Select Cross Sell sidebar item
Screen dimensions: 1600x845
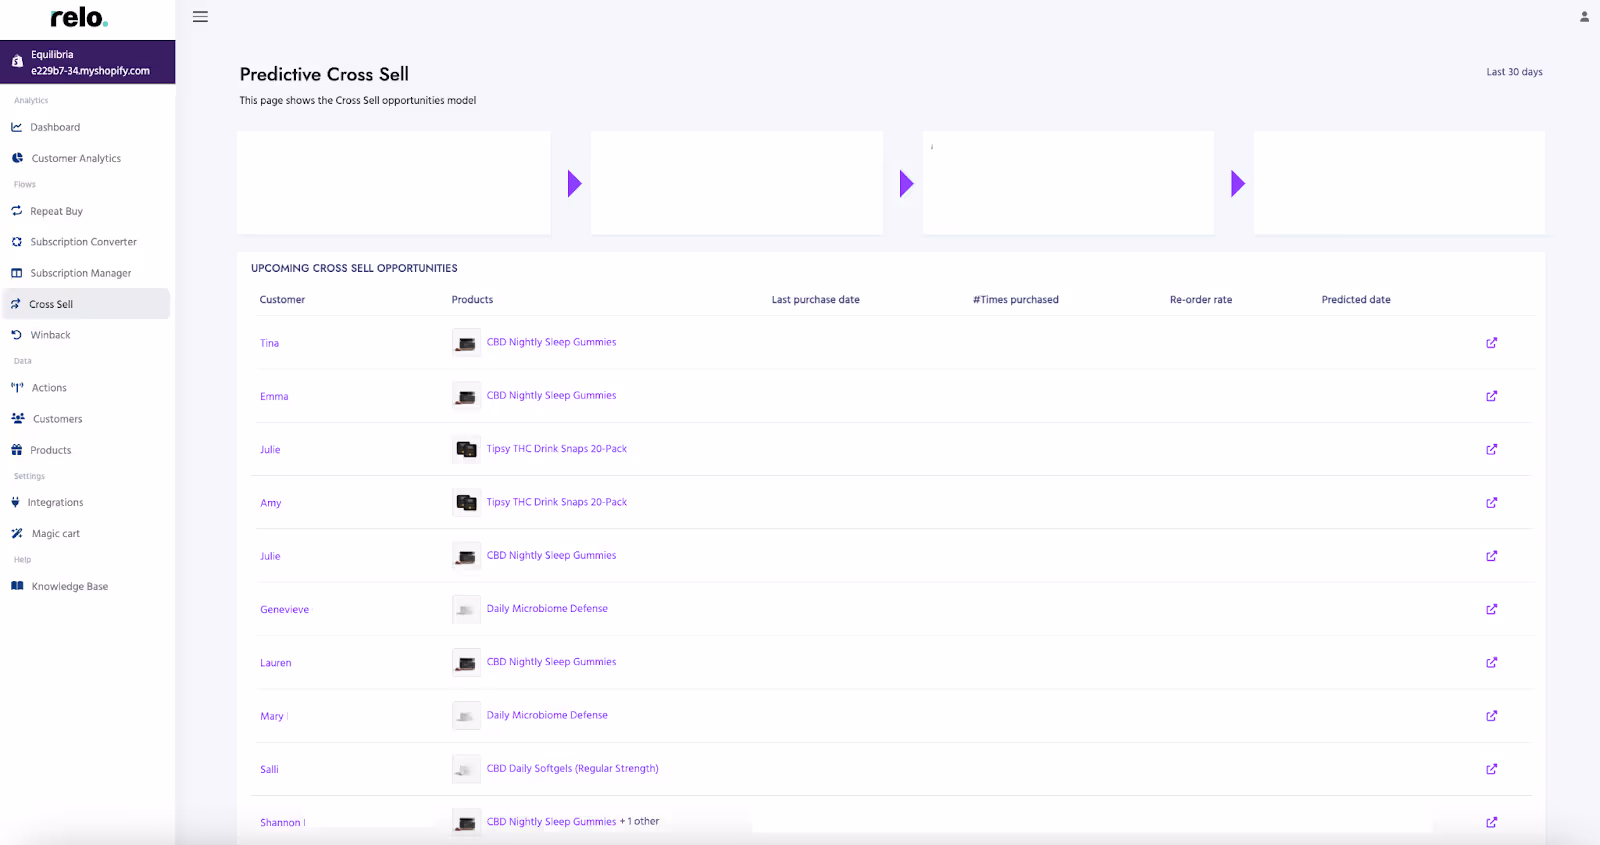pyautogui.click(x=87, y=304)
